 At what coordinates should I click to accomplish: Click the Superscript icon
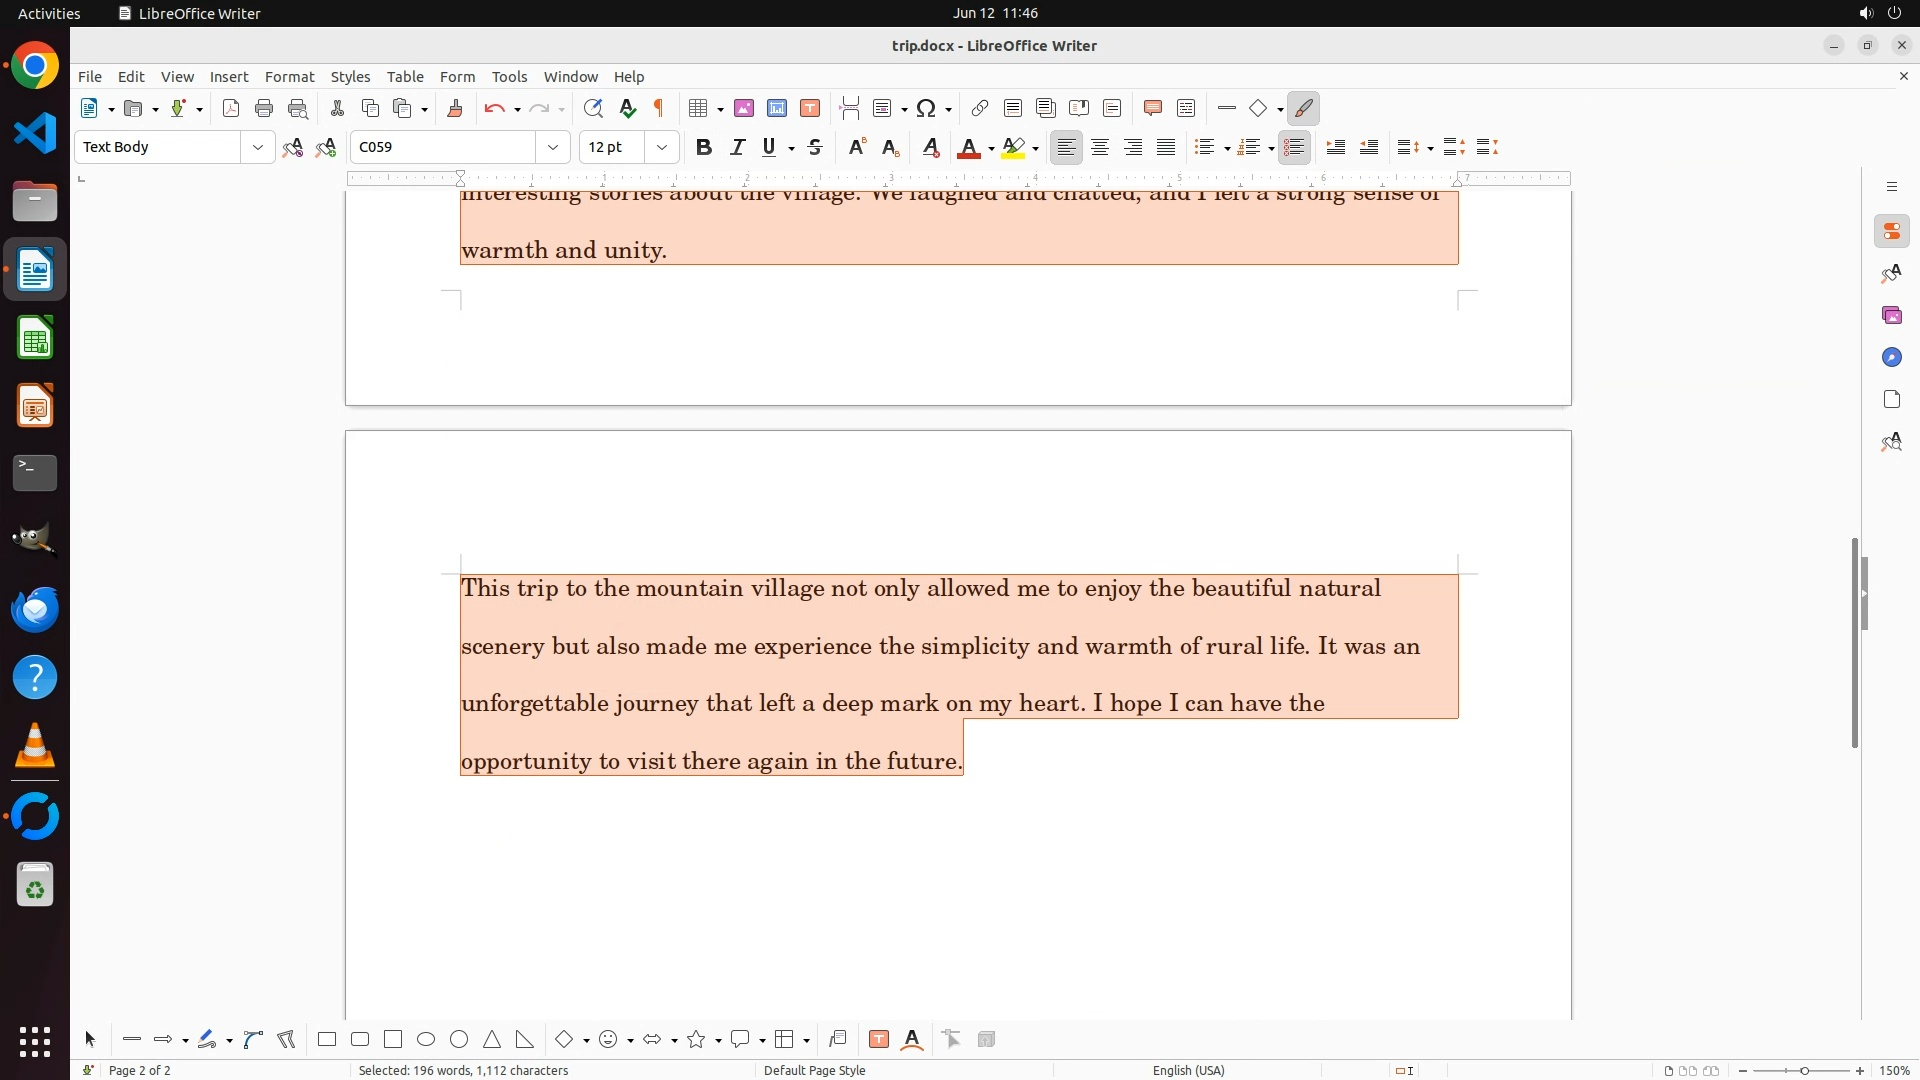(x=857, y=148)
